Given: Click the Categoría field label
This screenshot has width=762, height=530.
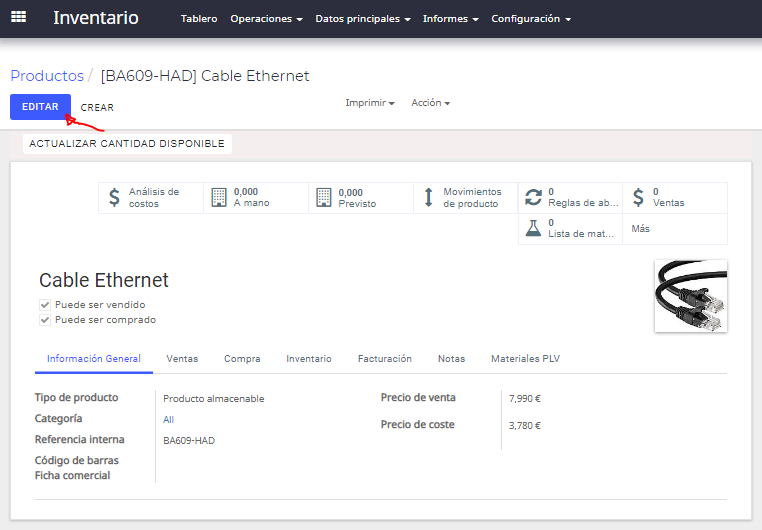Looking at the screenshot, I should [58, 418].
